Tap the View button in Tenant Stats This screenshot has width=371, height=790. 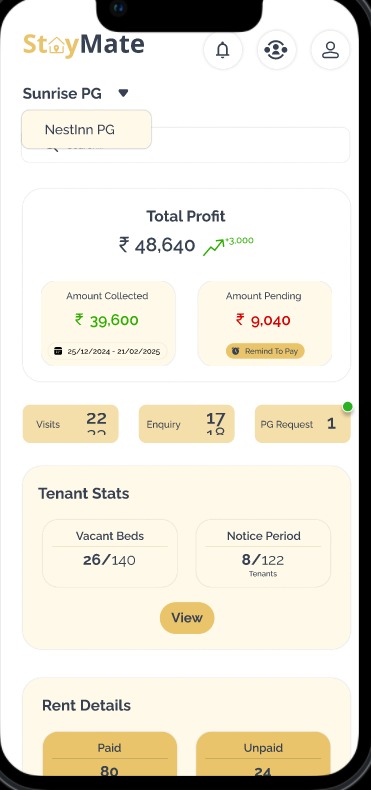[x=187, y=618]
